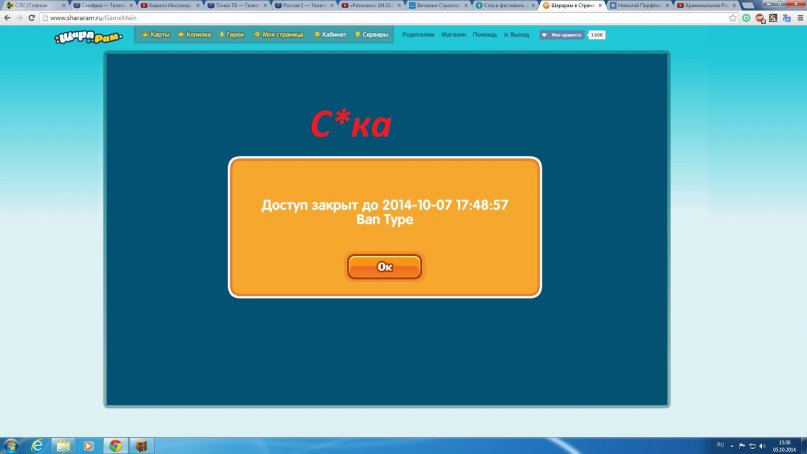Image resolution: width=807 pixels, height=454 pixels.
Task: Switch to the Точка ТВ — Телес tab
Action: click(x=235, y=5)
